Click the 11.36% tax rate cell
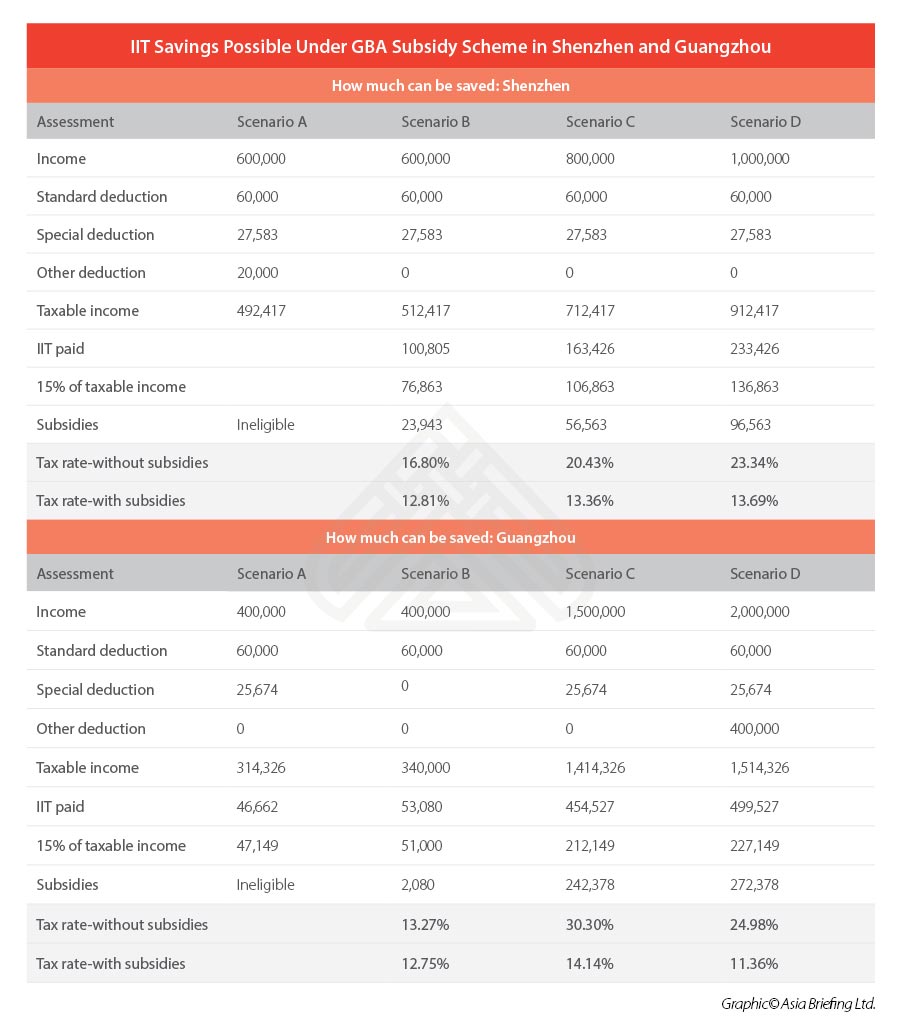This screenshot has height=1032, width=900. click(754, 964)
